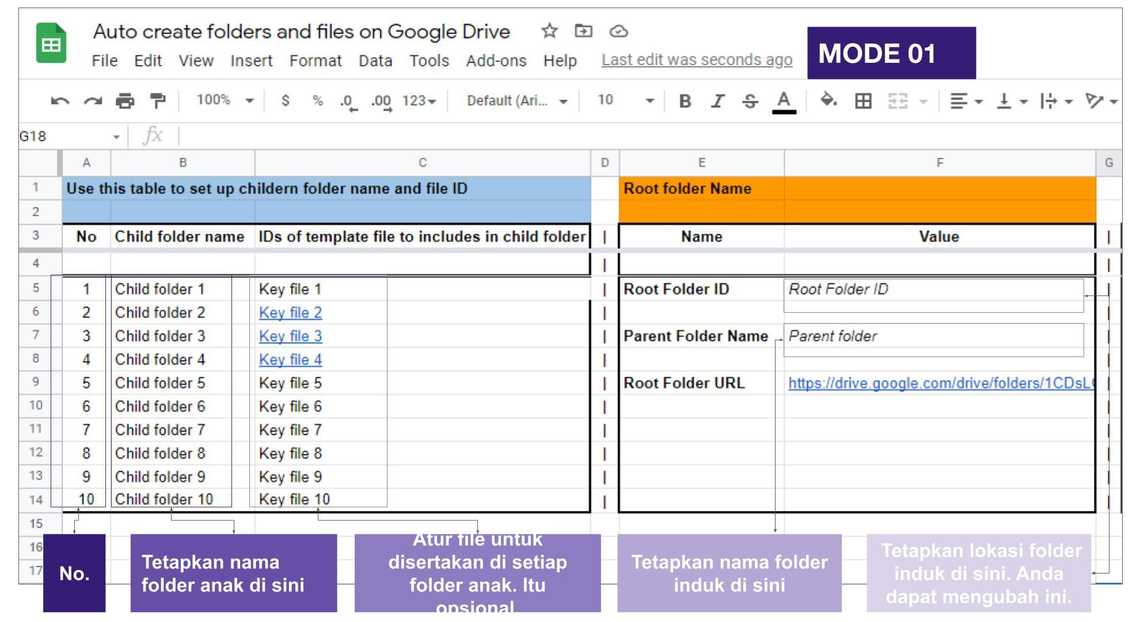Click 'Last edit was seconds ago' link
Image resolution: width=1140 pixels, height=622 pixels.
pyautogui.click(x=697, y=60)
